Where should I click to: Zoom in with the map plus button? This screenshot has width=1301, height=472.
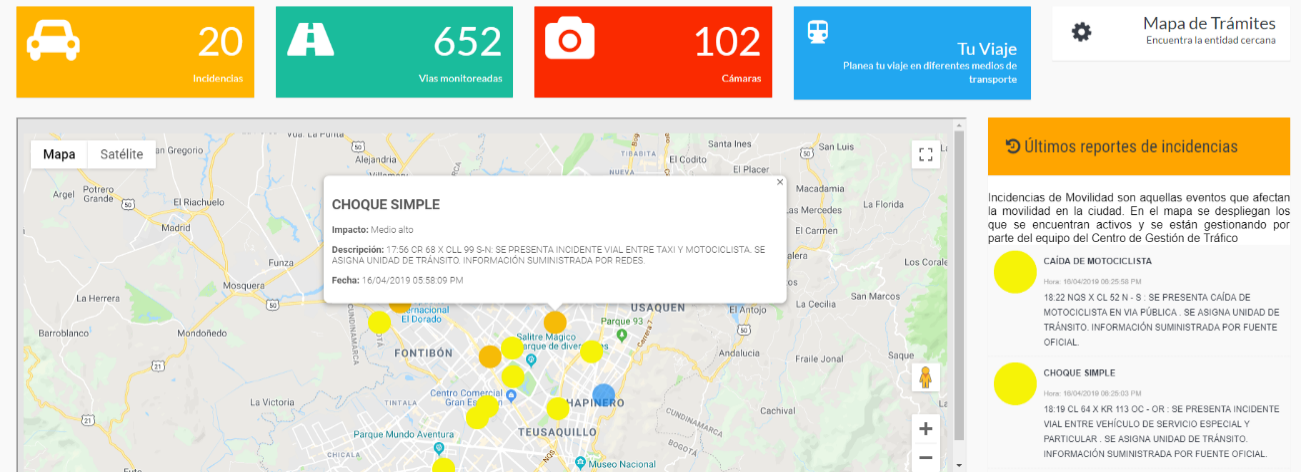tap(926, 429)
